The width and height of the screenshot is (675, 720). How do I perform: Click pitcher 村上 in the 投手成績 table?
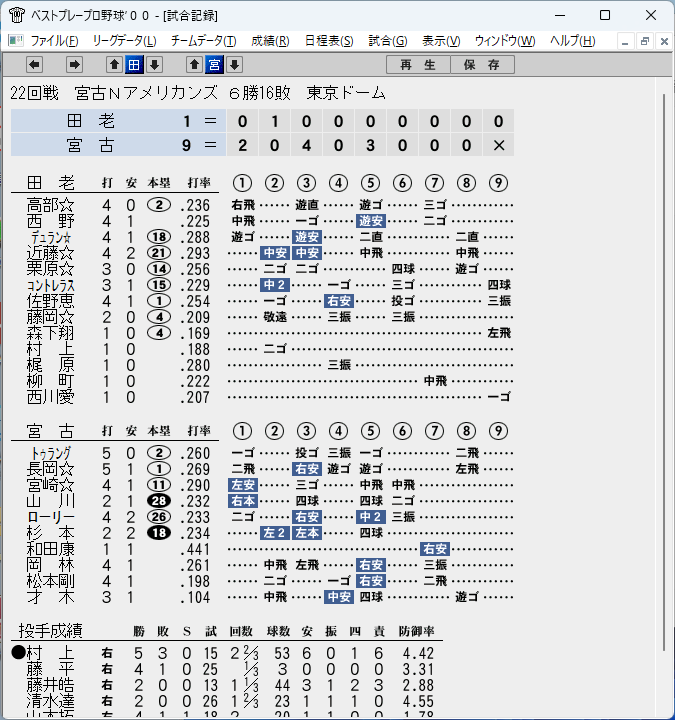coord(51,653)
